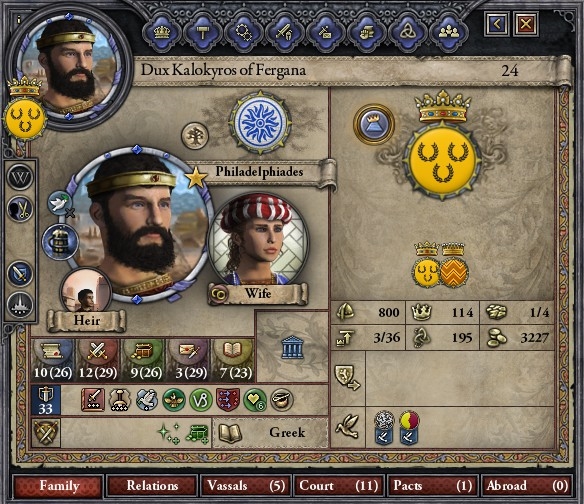Click the Intrigue dagger icon in top bar

pyautogui.click(x=326, y=32)
